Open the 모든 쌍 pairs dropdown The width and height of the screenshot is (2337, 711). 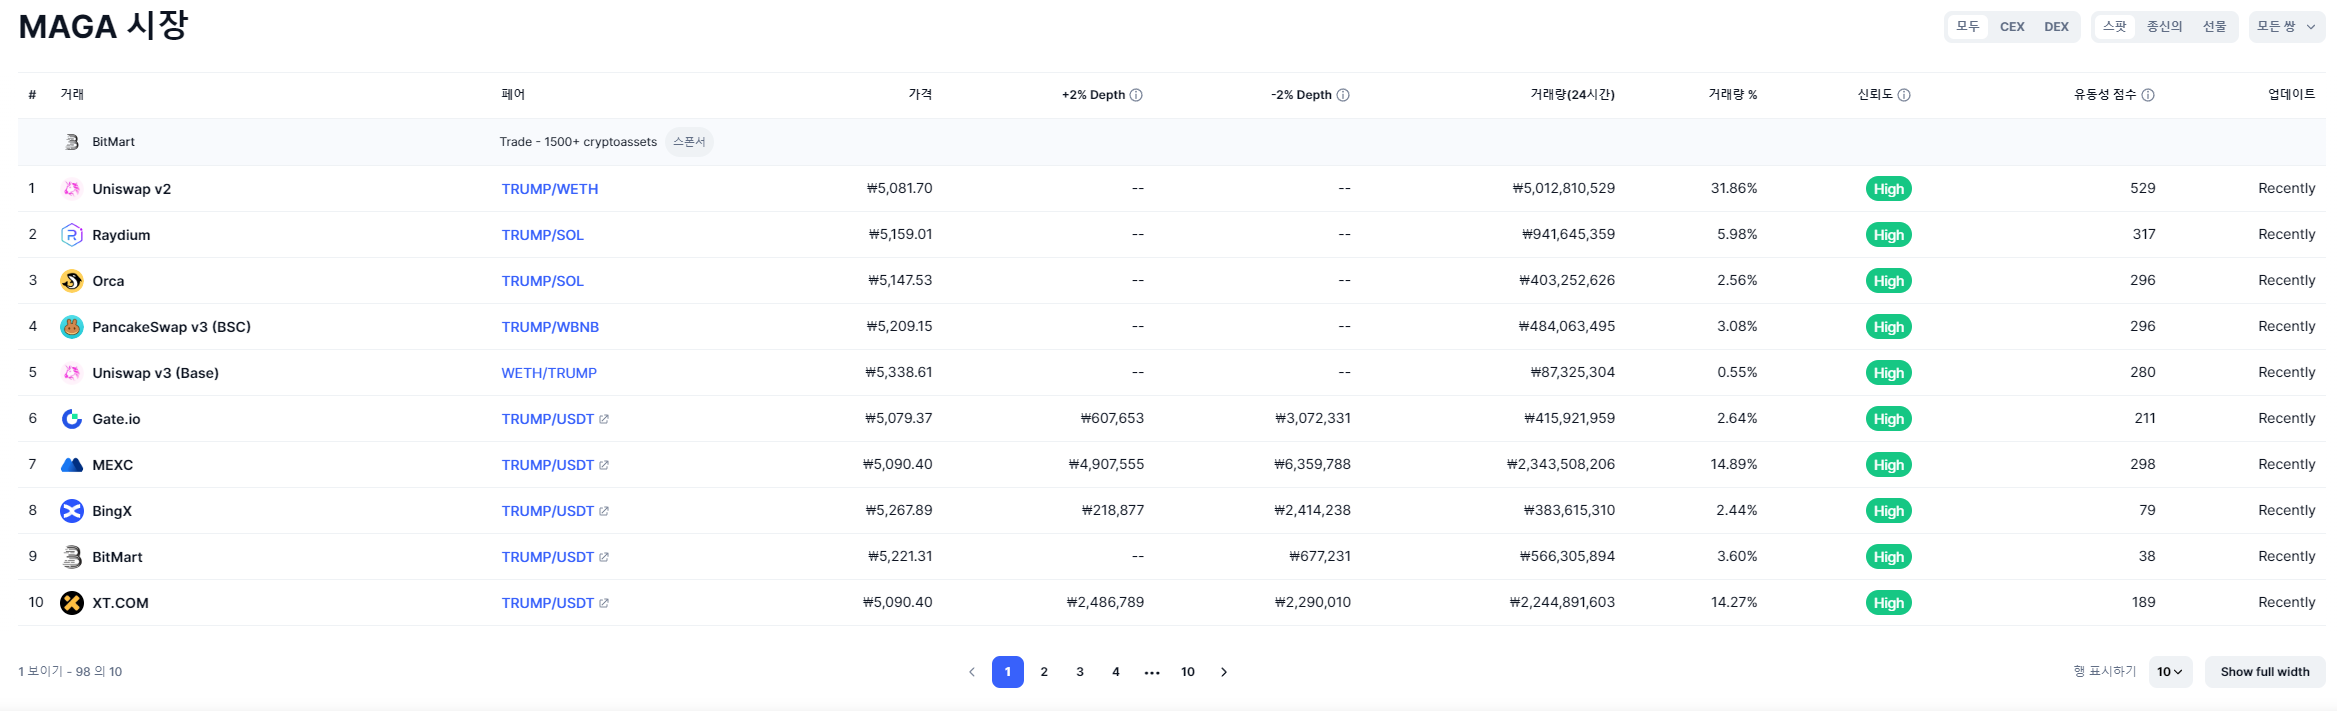click(x=2286, y=27)
